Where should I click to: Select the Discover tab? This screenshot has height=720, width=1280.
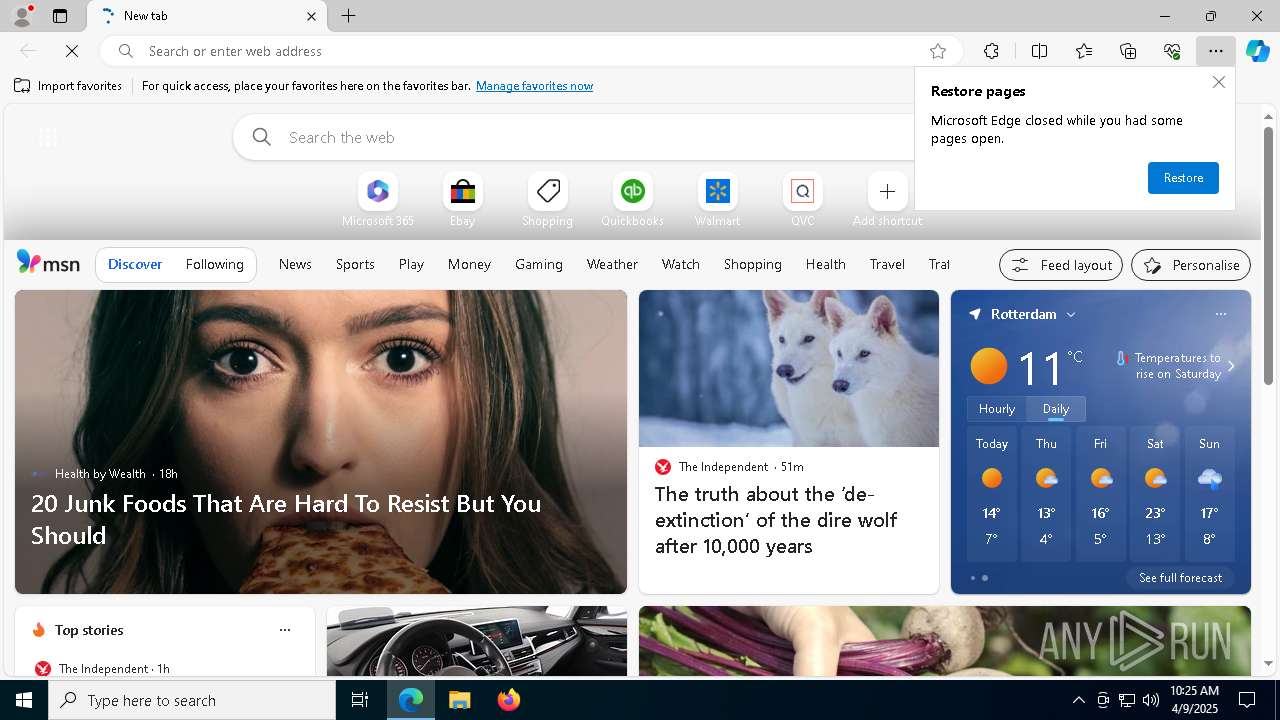(x=135, y=264)
